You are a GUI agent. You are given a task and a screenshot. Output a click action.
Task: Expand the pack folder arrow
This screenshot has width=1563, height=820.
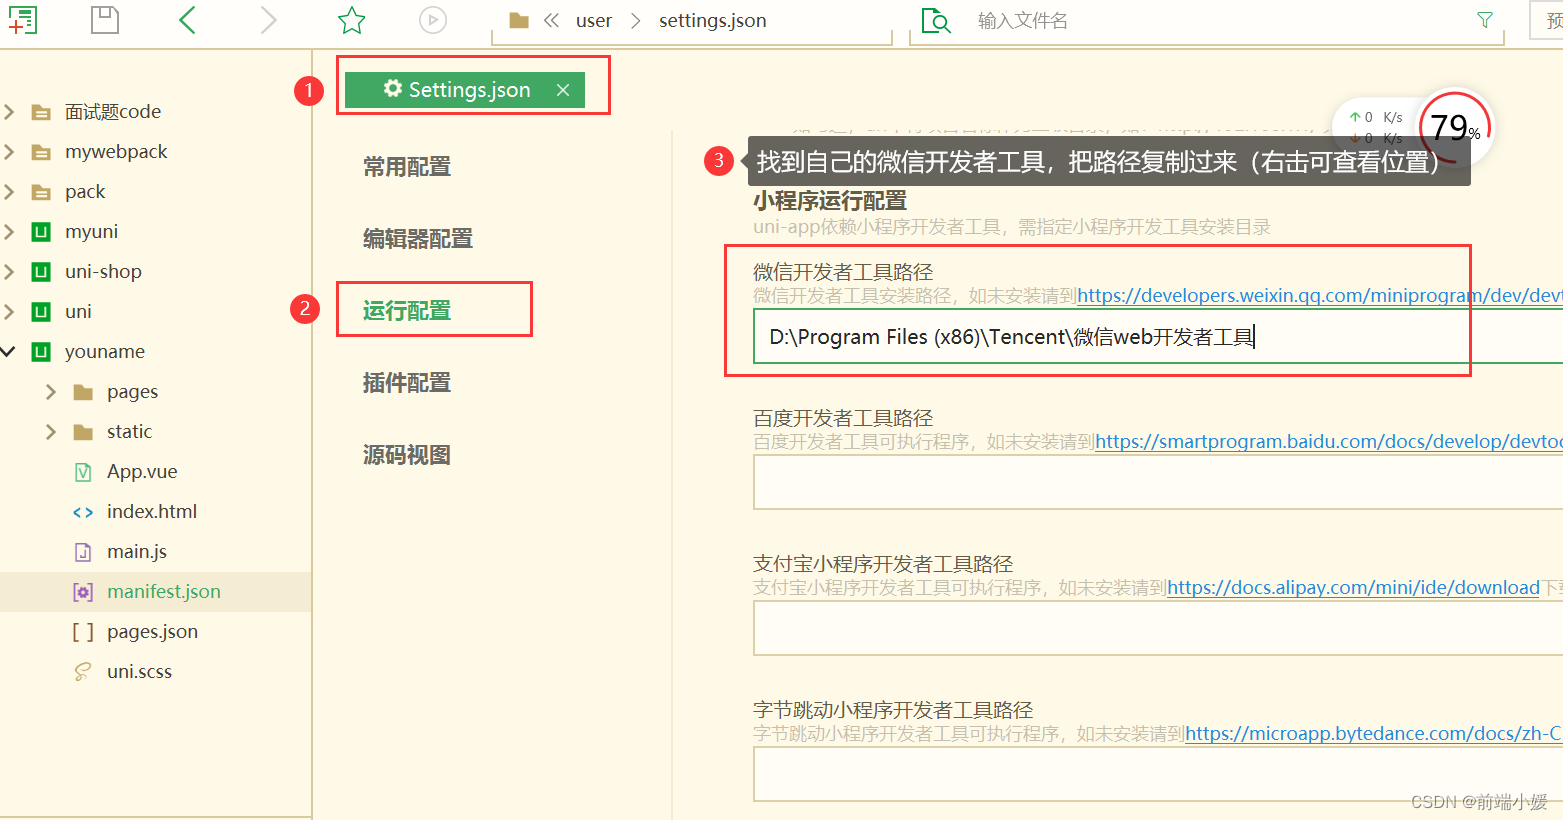click(x=9, y=192)
